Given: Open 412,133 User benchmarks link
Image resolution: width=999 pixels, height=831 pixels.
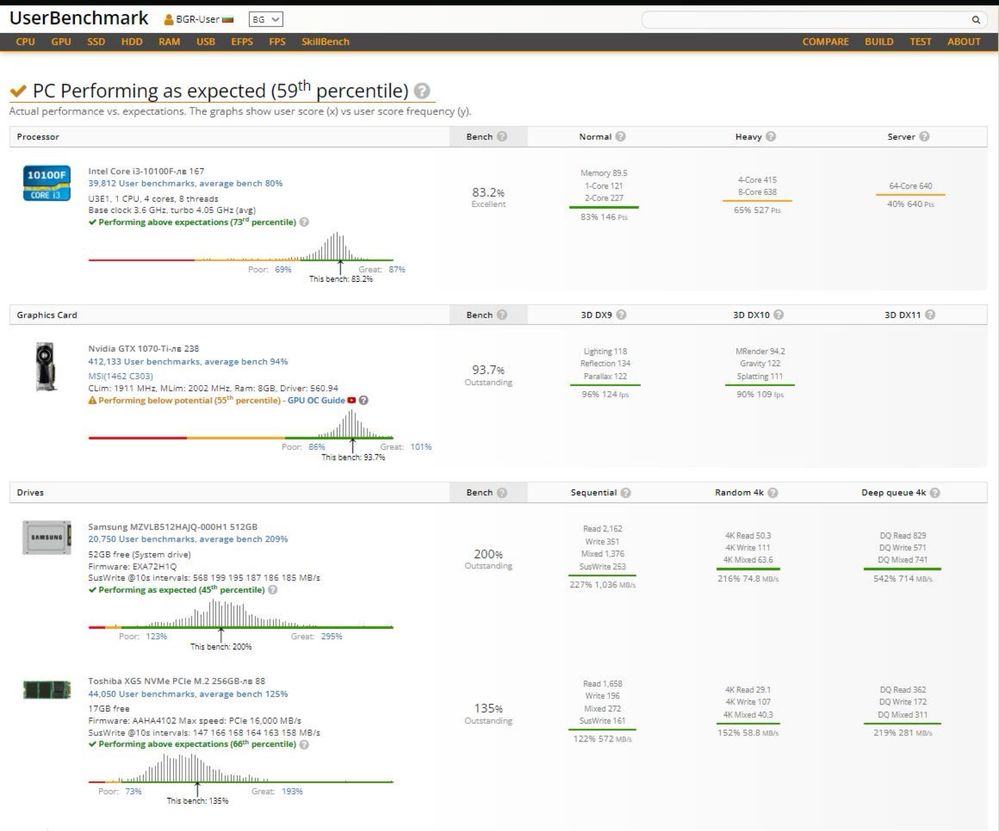Looking at the screenshot, I should 188,361.
